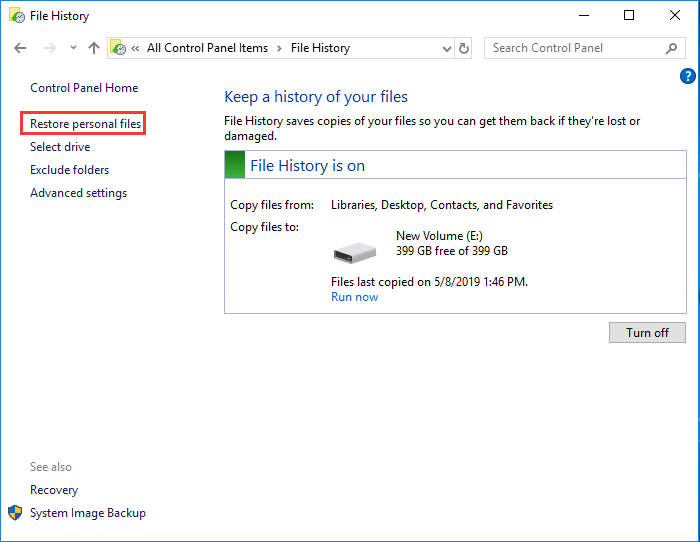The image size is (700, 542).
Task: Open Help with the question mark icon
Action: click(688, 76)
